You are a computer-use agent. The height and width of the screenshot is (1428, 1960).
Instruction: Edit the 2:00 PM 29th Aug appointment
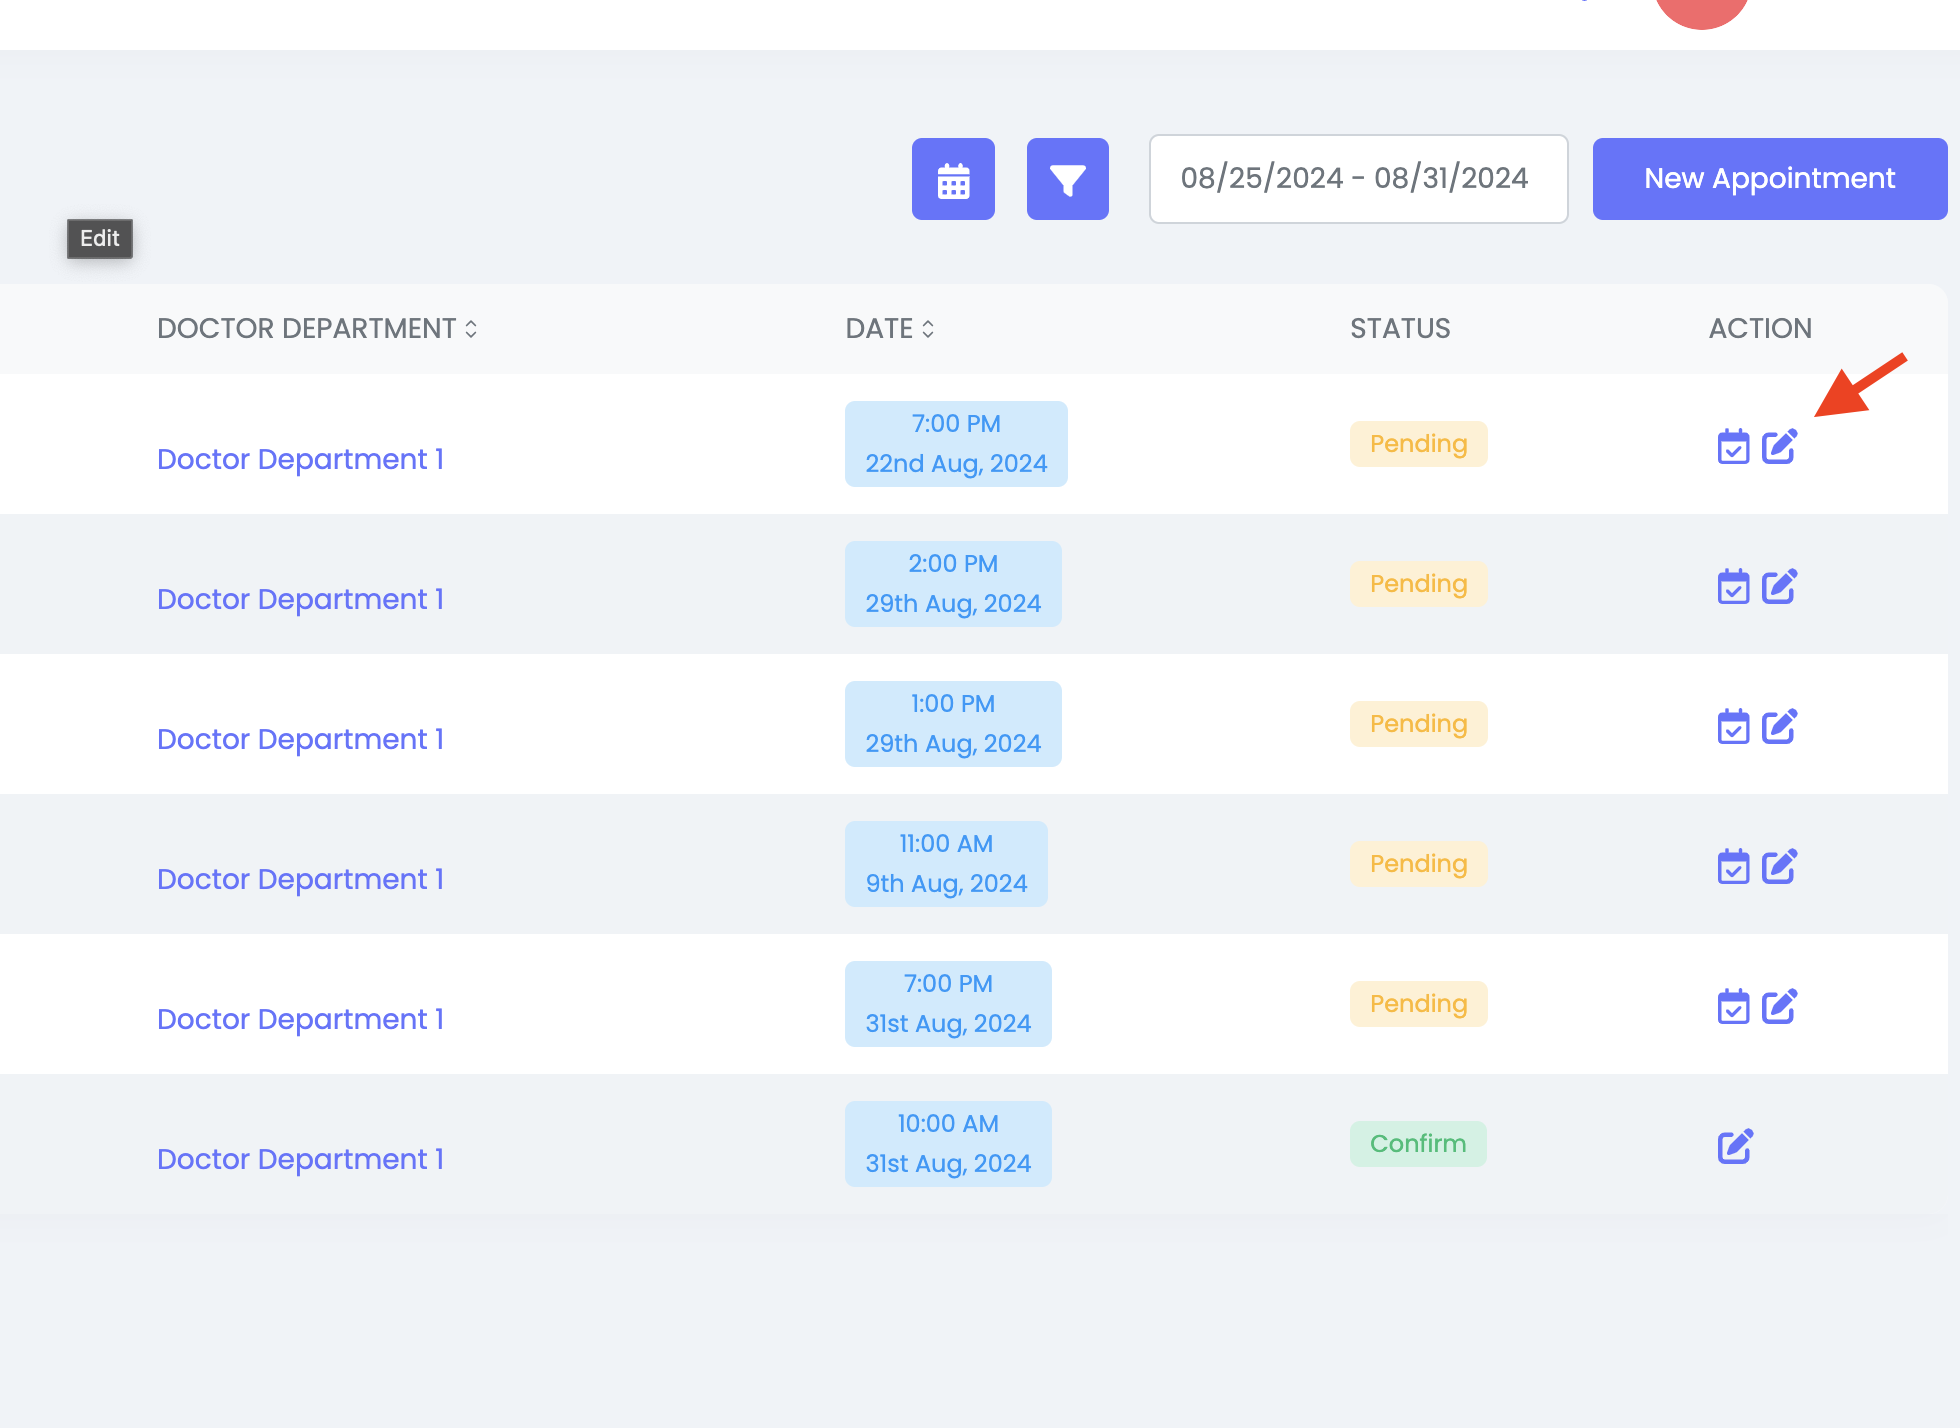pos(1780,586)
